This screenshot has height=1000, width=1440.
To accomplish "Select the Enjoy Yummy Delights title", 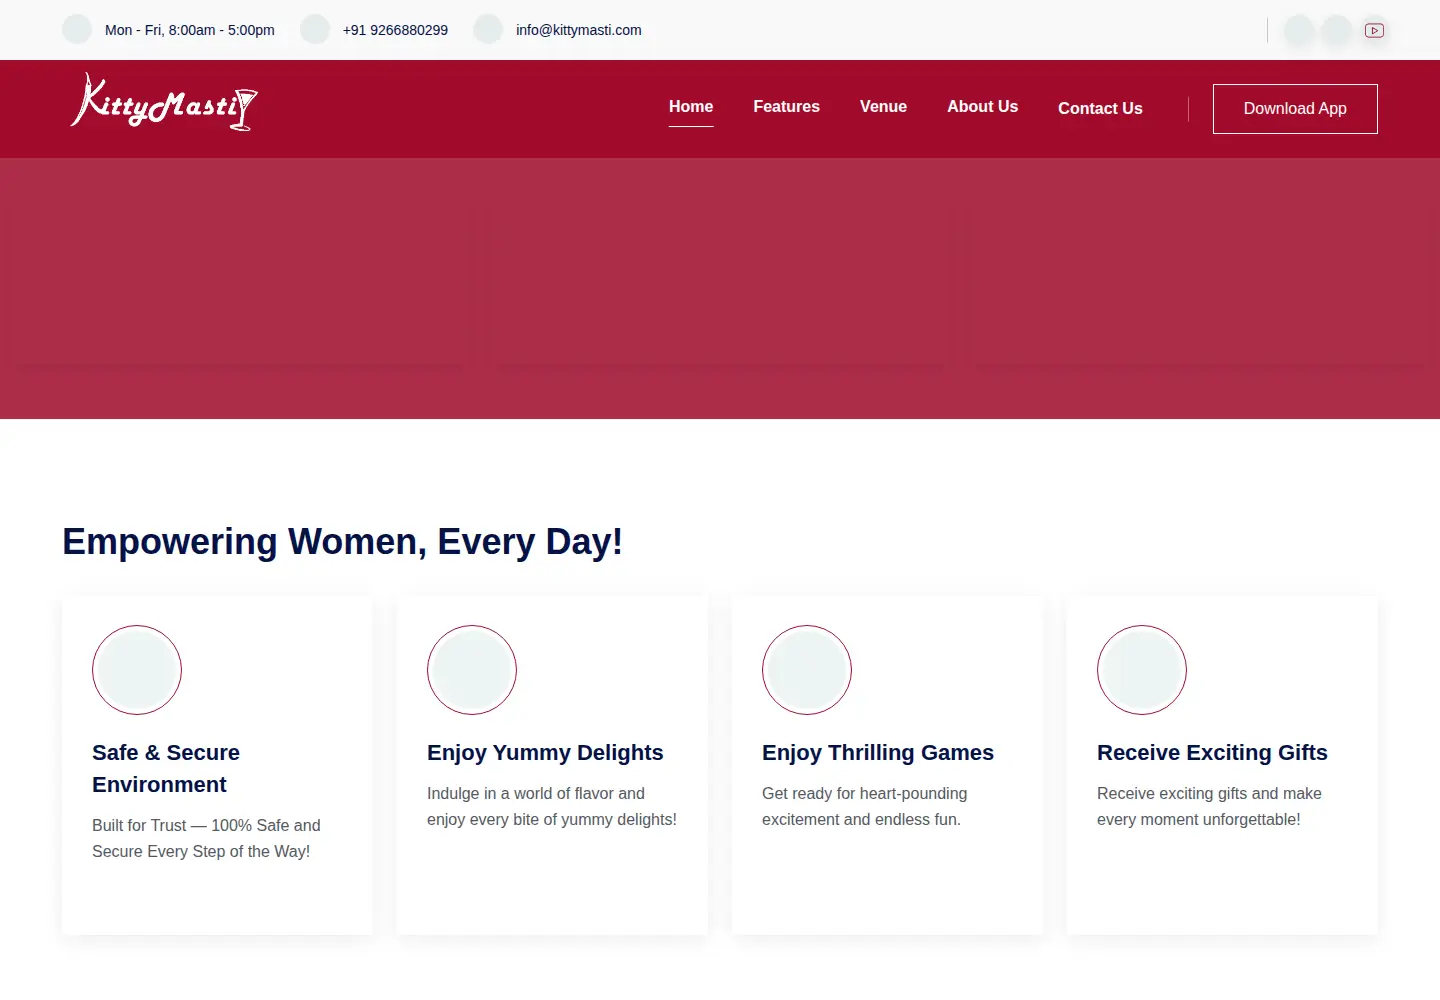I will 545,753.
